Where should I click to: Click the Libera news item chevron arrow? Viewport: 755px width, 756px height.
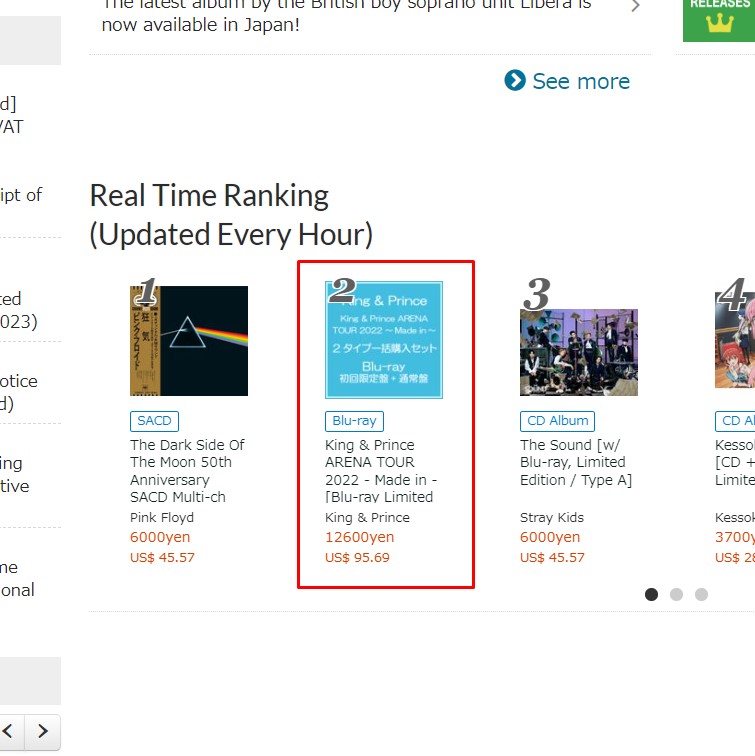(x=636, y=6)
